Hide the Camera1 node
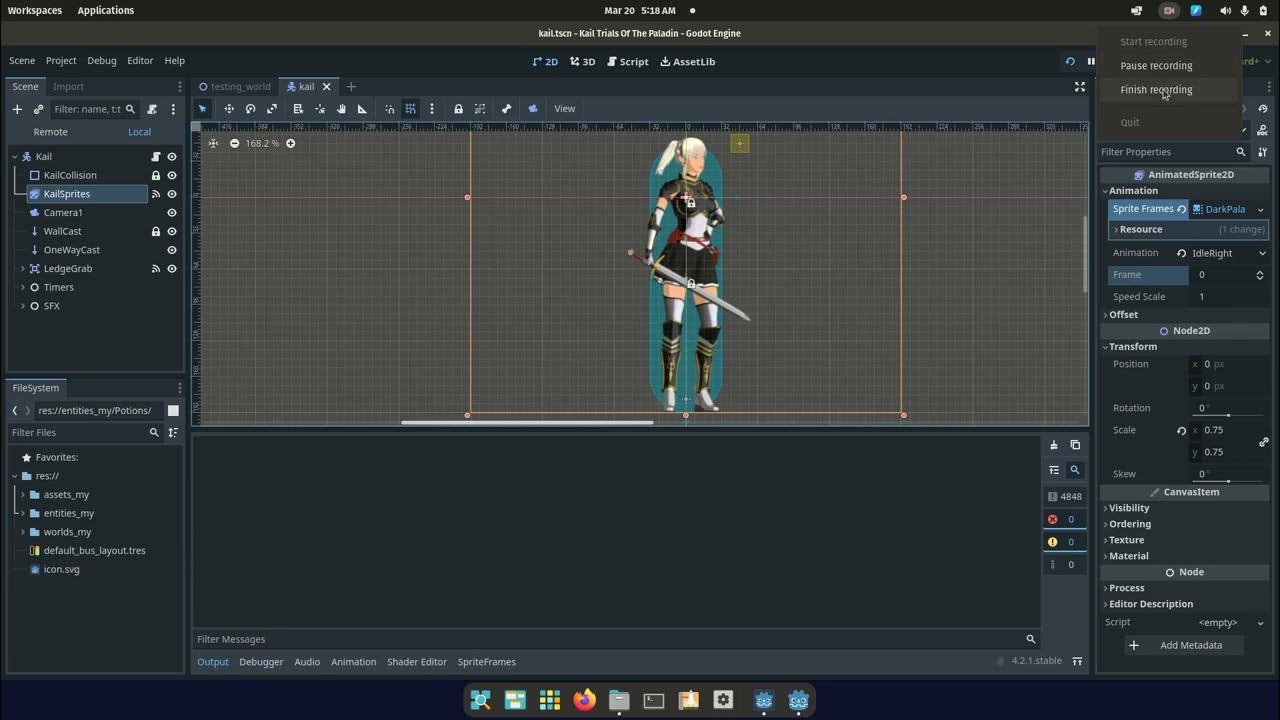This screenshot has width=1280, height=720. [172, 213]
